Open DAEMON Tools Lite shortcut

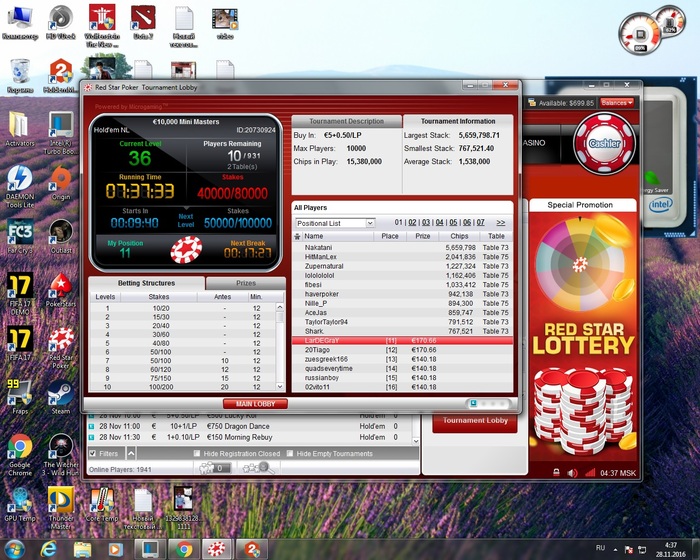(x=20, y=187)
